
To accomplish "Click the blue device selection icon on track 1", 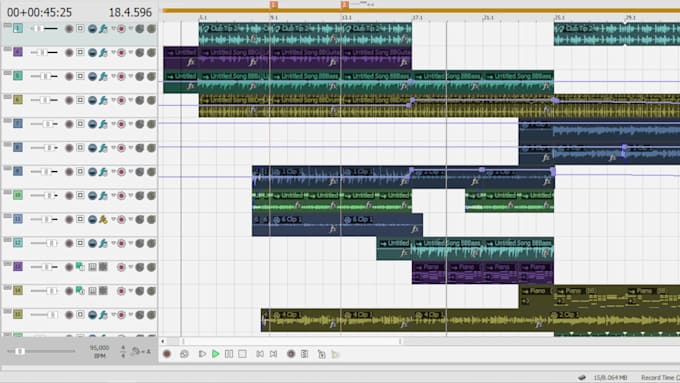I will [x=92, y=29].
